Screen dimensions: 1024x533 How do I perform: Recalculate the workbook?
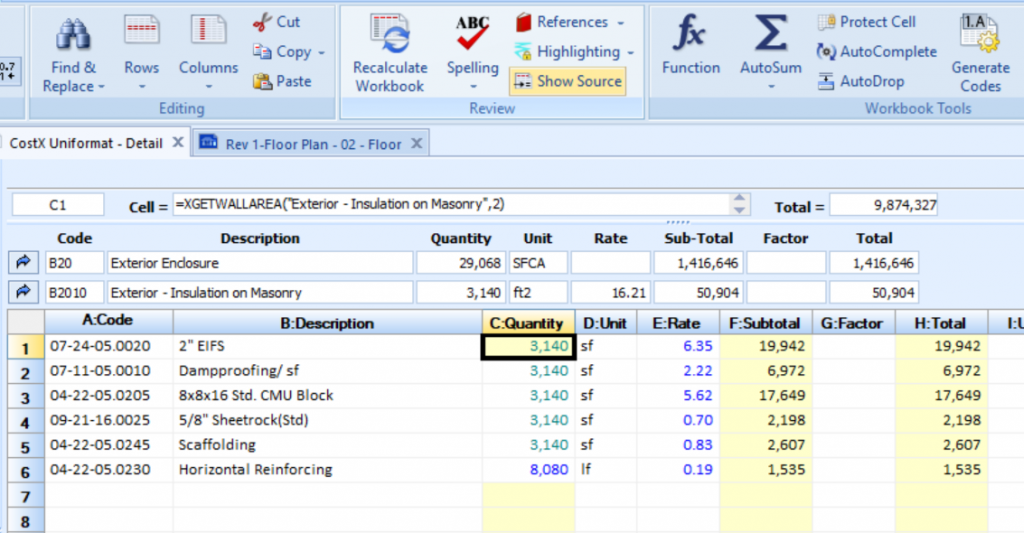point(390,54)
